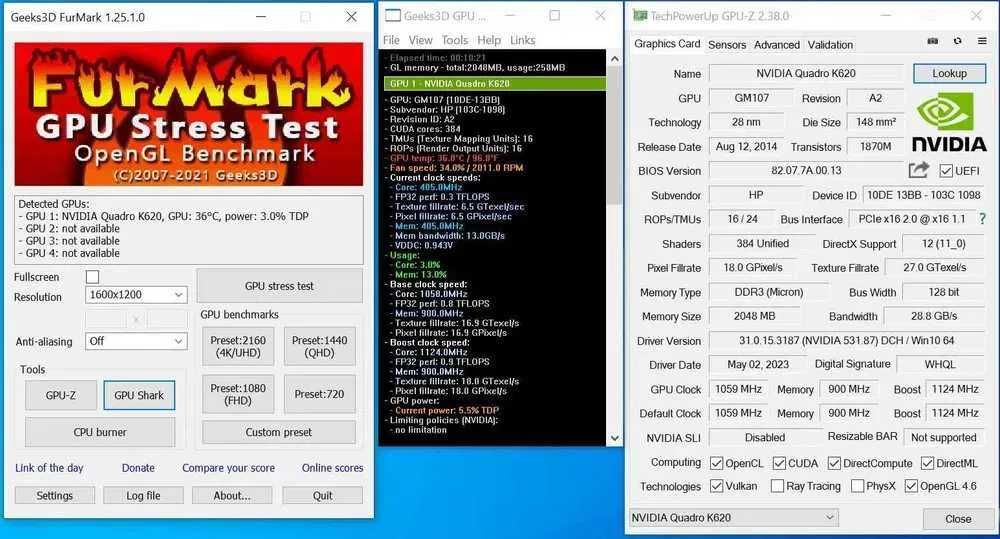This screenshot has width=1000, height=539.
Task: Toggle the UEFI checkbox
Action: coord(946,171)
